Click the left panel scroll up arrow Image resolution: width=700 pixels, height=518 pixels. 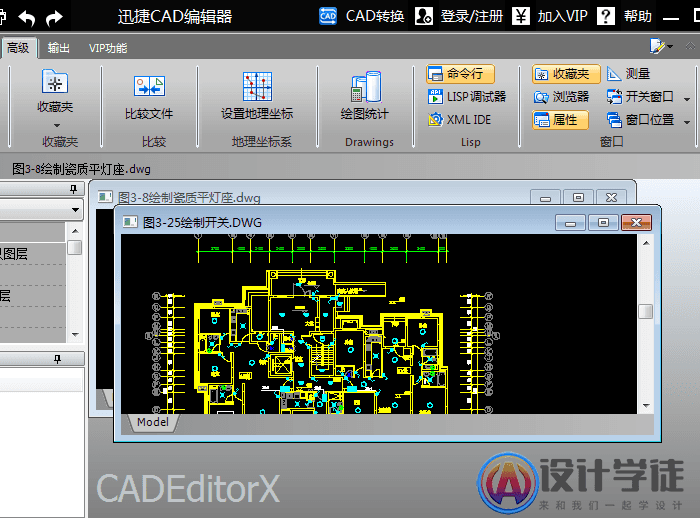(75, 231)
